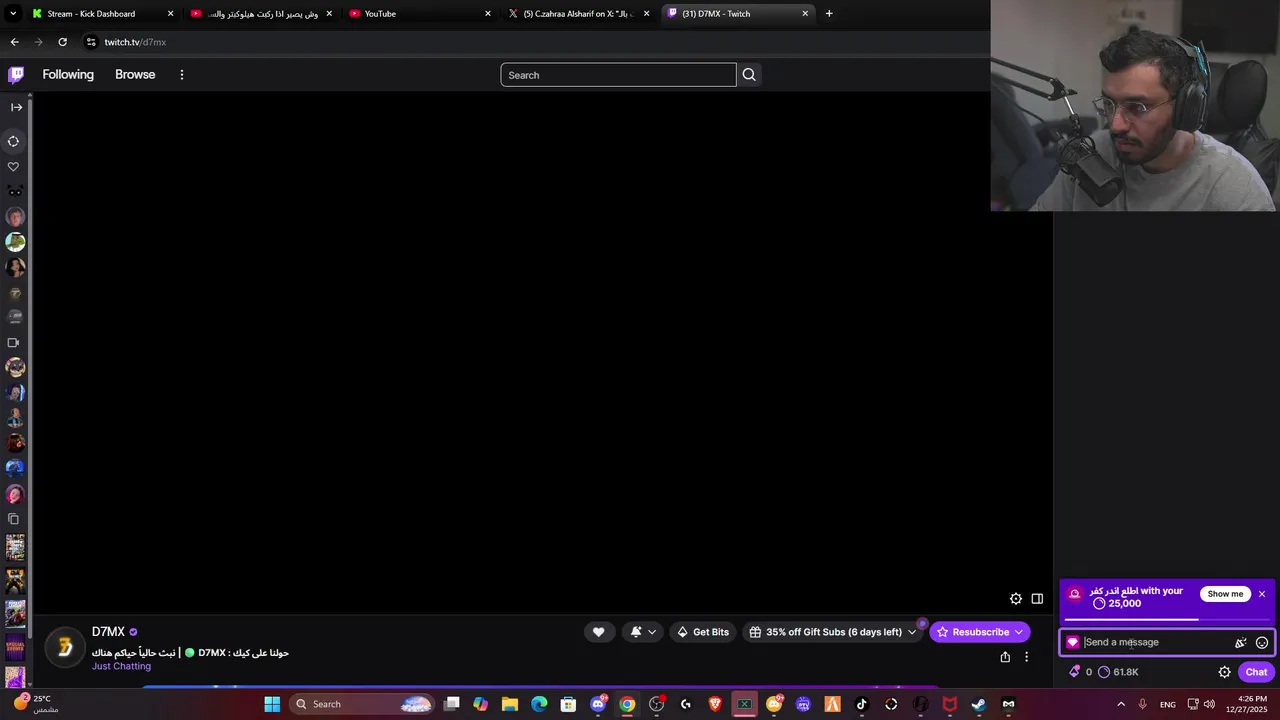The image size is (1280, 720).
Task: Click the D7MX channel avatar
Action: [x=65, y=648]
